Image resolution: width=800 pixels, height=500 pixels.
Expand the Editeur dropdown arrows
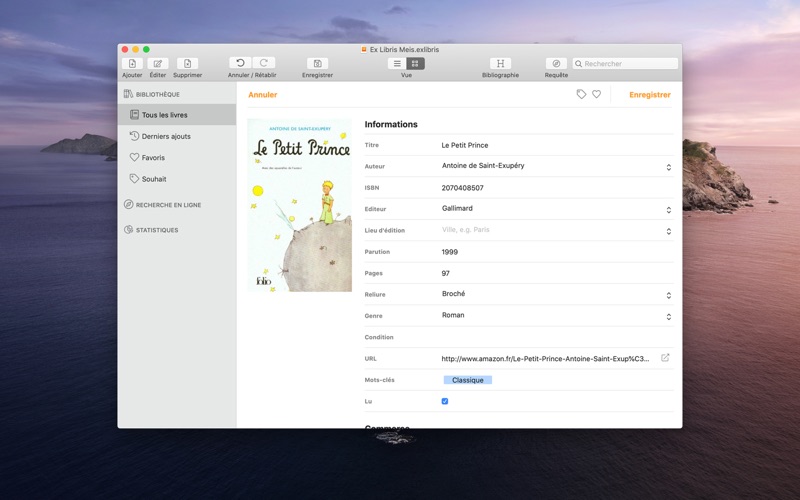[x=668, y=210]
